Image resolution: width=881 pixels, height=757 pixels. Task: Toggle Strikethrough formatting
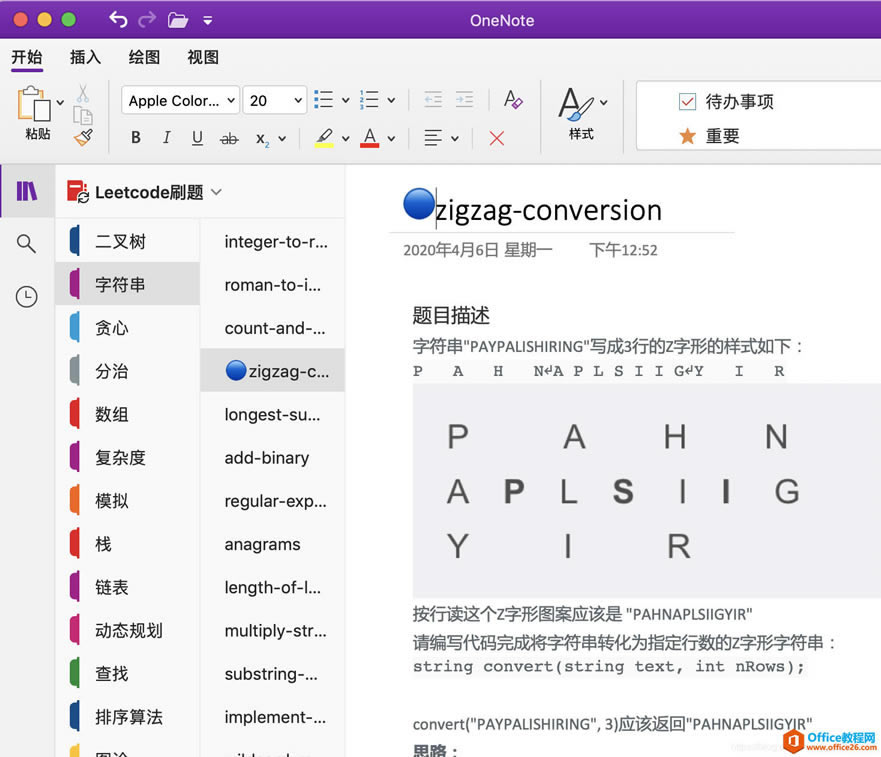click(229, 138)
